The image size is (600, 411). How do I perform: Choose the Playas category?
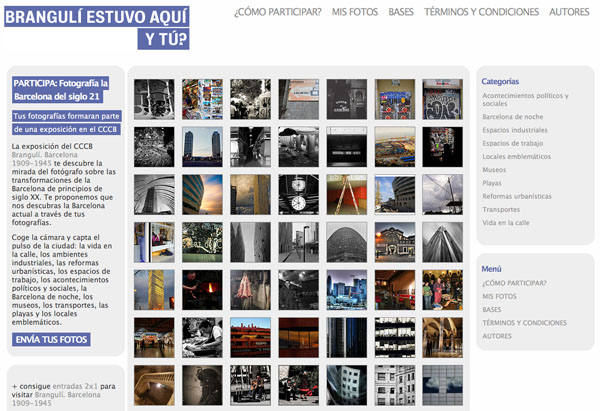click(492, 183)
